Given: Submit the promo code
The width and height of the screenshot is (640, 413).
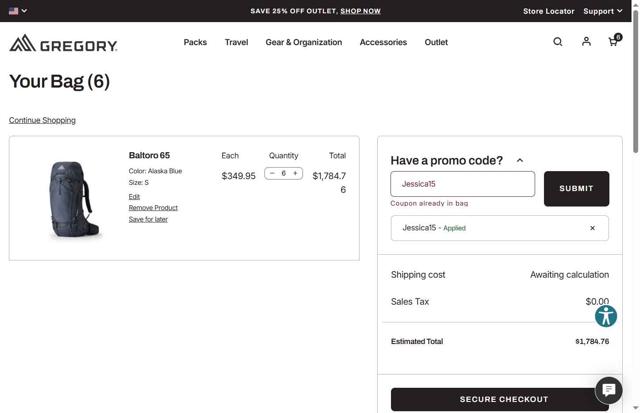Looking at the screenshot, I should (x=576, y=189).
